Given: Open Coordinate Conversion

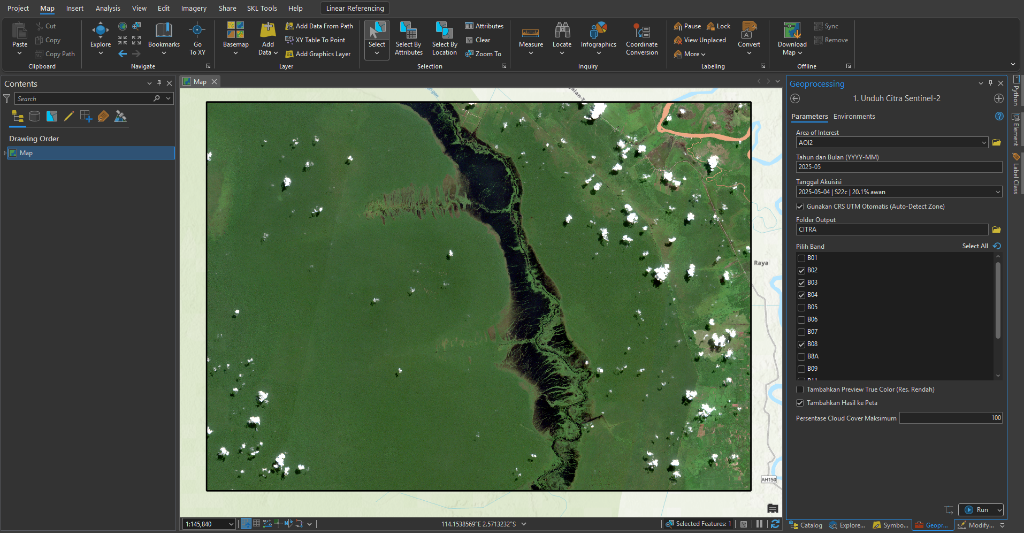Looking at the screenshot, I should click(642, 39).
